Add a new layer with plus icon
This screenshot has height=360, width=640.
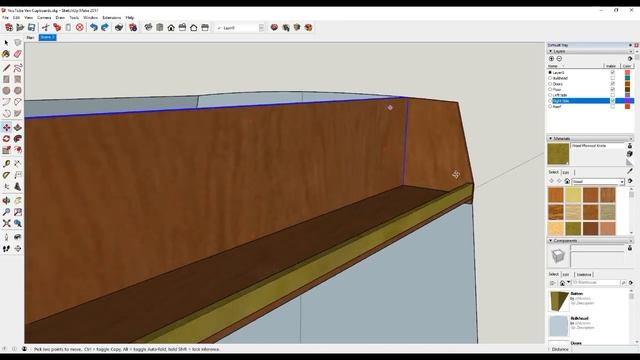tap(551, 58)
